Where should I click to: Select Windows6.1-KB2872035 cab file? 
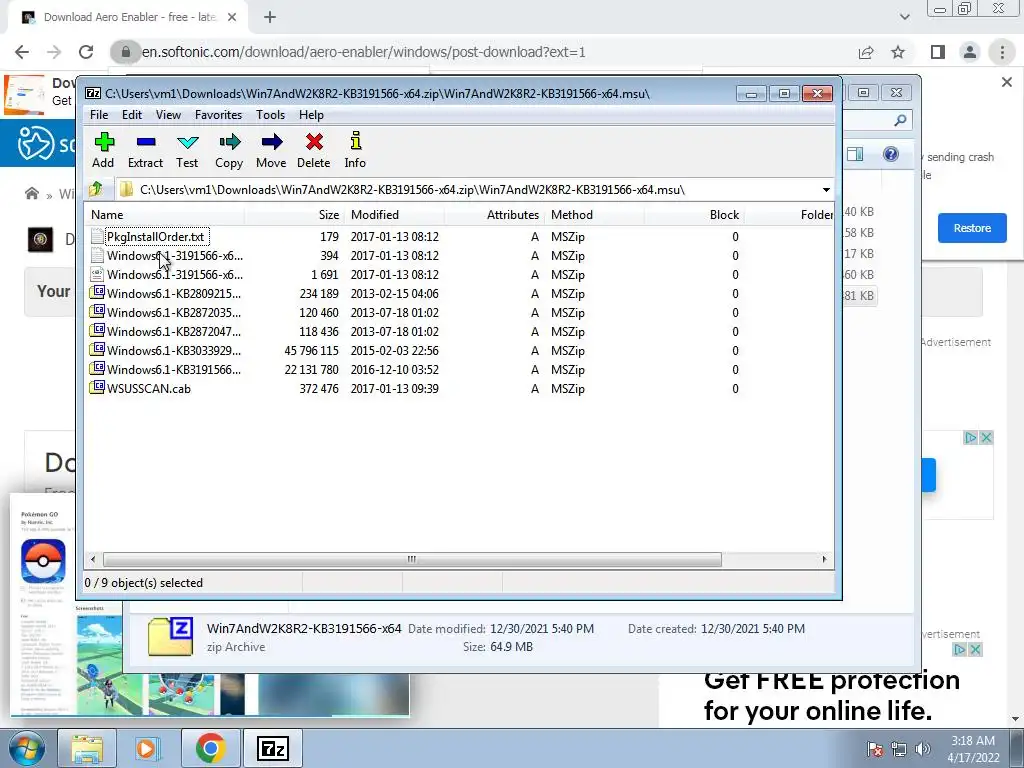[x=174, y=313]
